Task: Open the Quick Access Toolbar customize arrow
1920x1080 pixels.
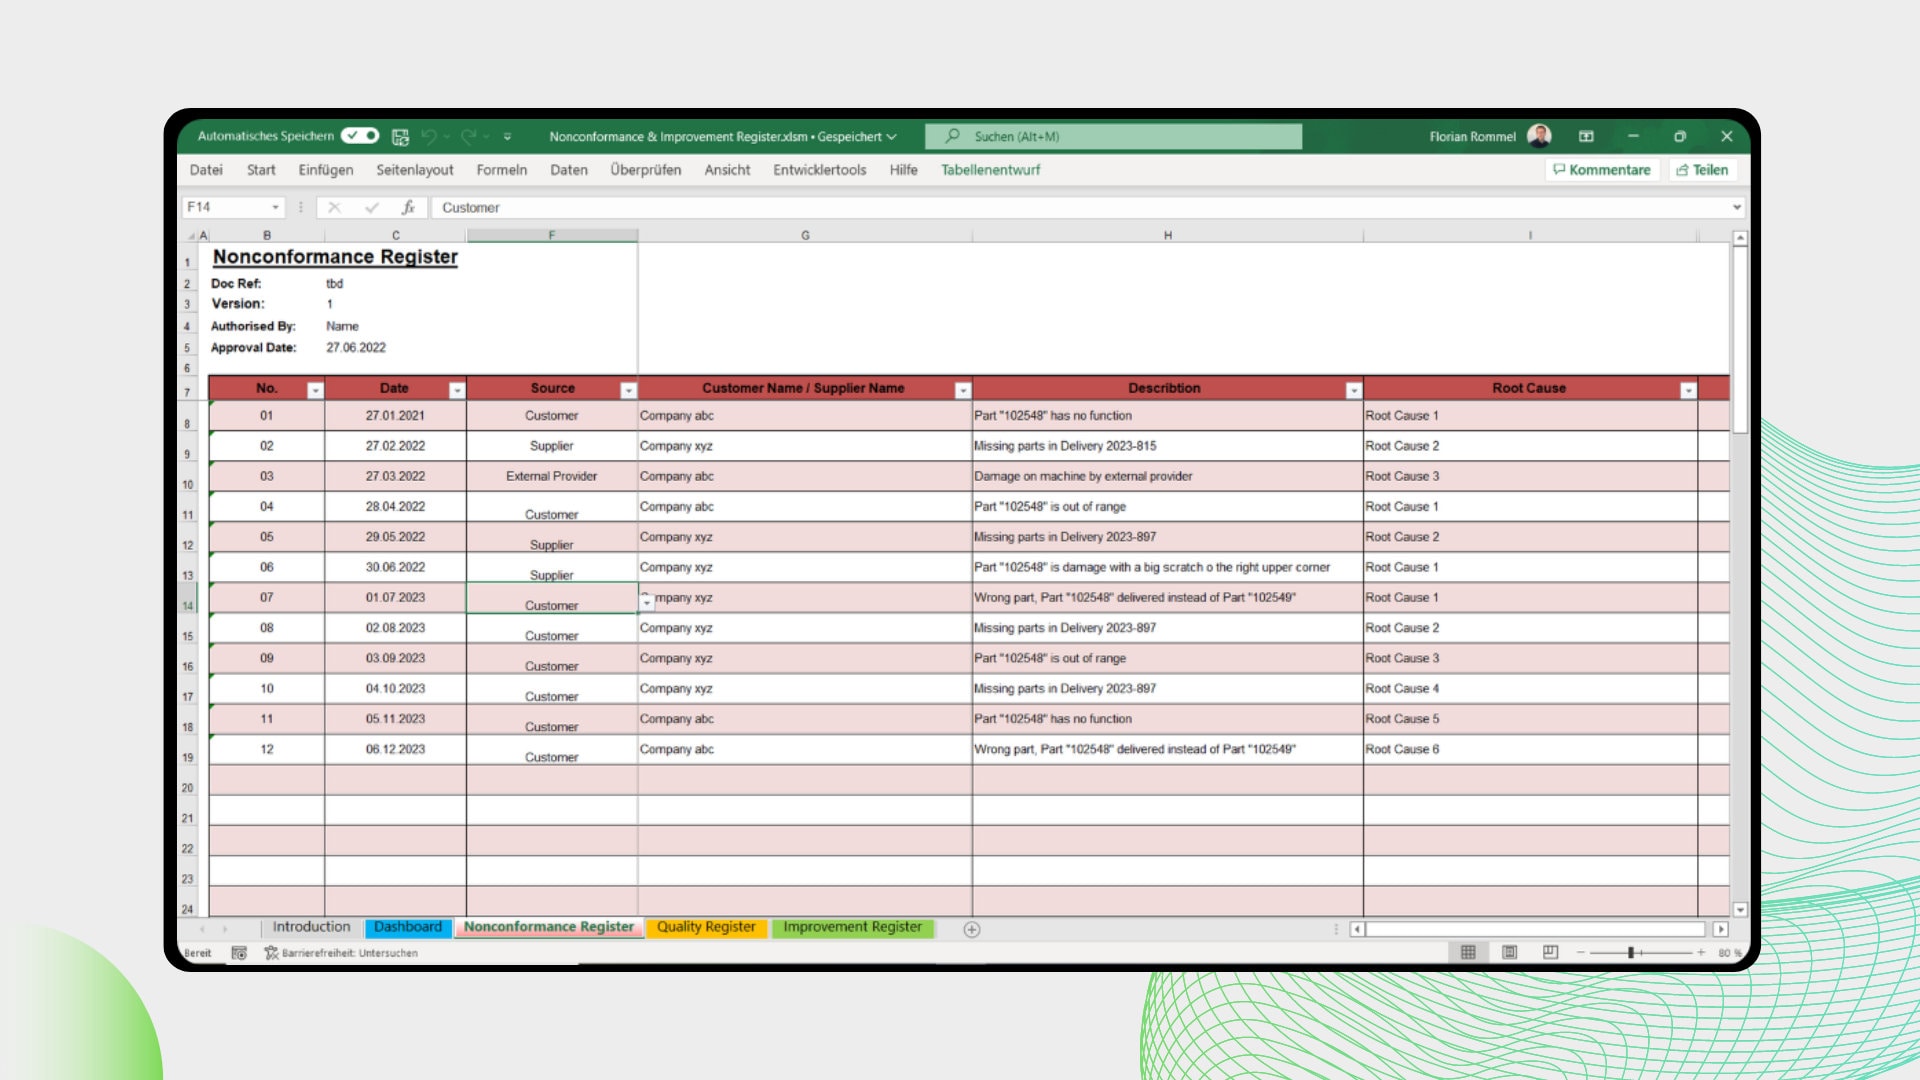Action: (x=507, y=136)
